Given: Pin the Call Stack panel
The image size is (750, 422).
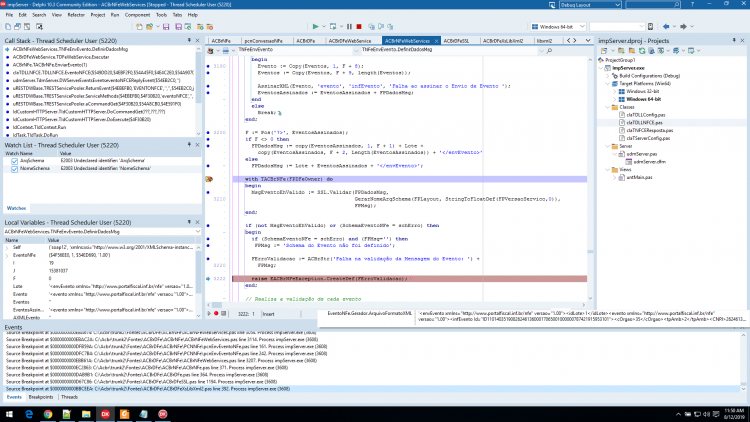Looking at the screenshot, I should point(189,41).
